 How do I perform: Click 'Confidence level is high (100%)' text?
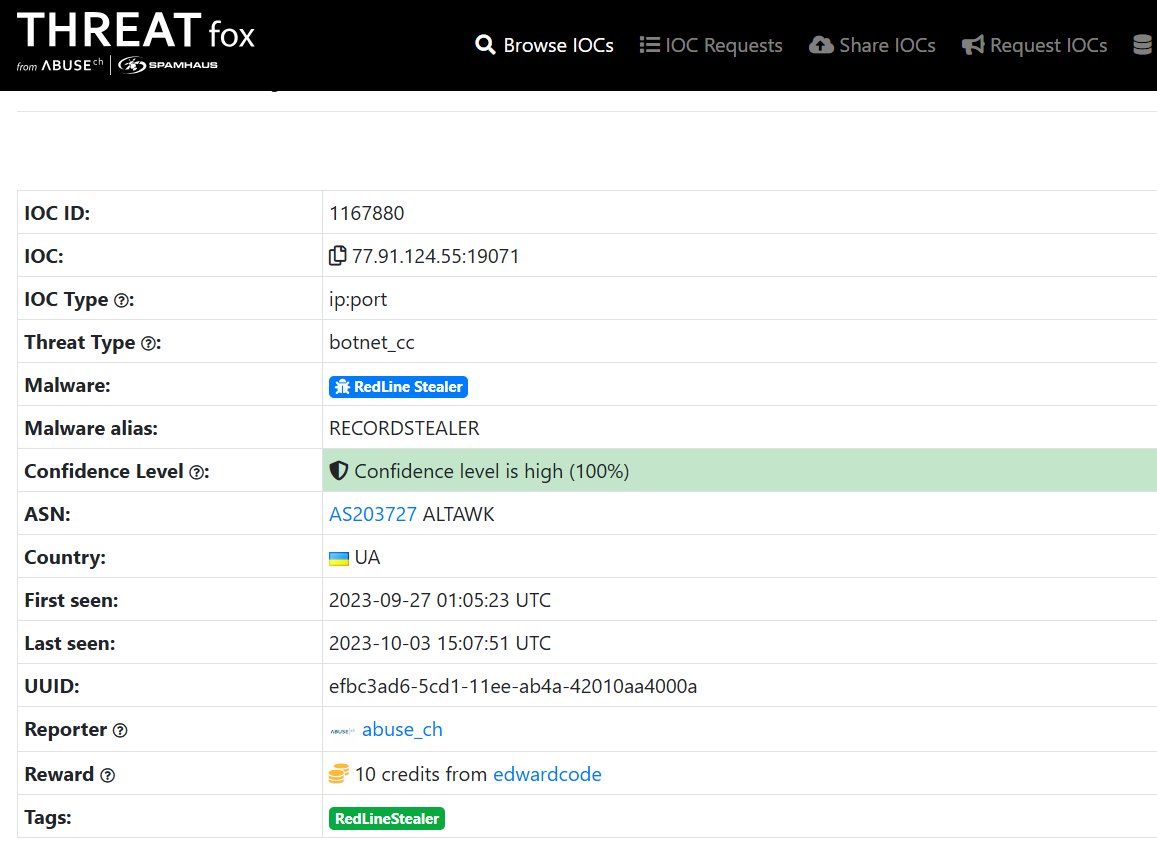click(492, 471)
